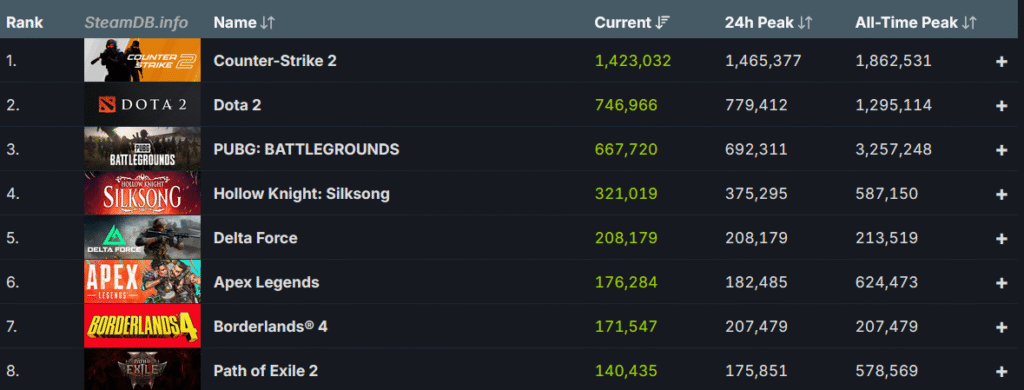Sort by 24h Peak column
The image size is (1024, 390).
[x=769, y=22]
